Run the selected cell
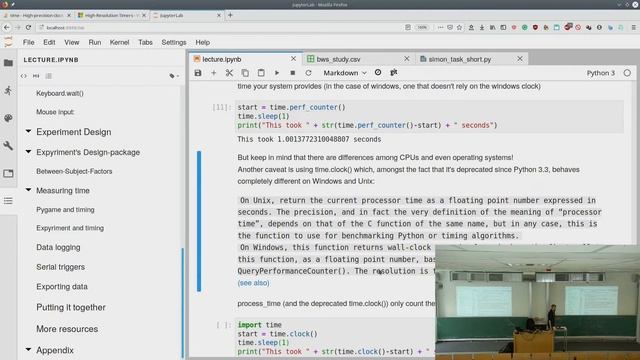The width and height of the screenshot is (640, 360). tap(277, 73)
